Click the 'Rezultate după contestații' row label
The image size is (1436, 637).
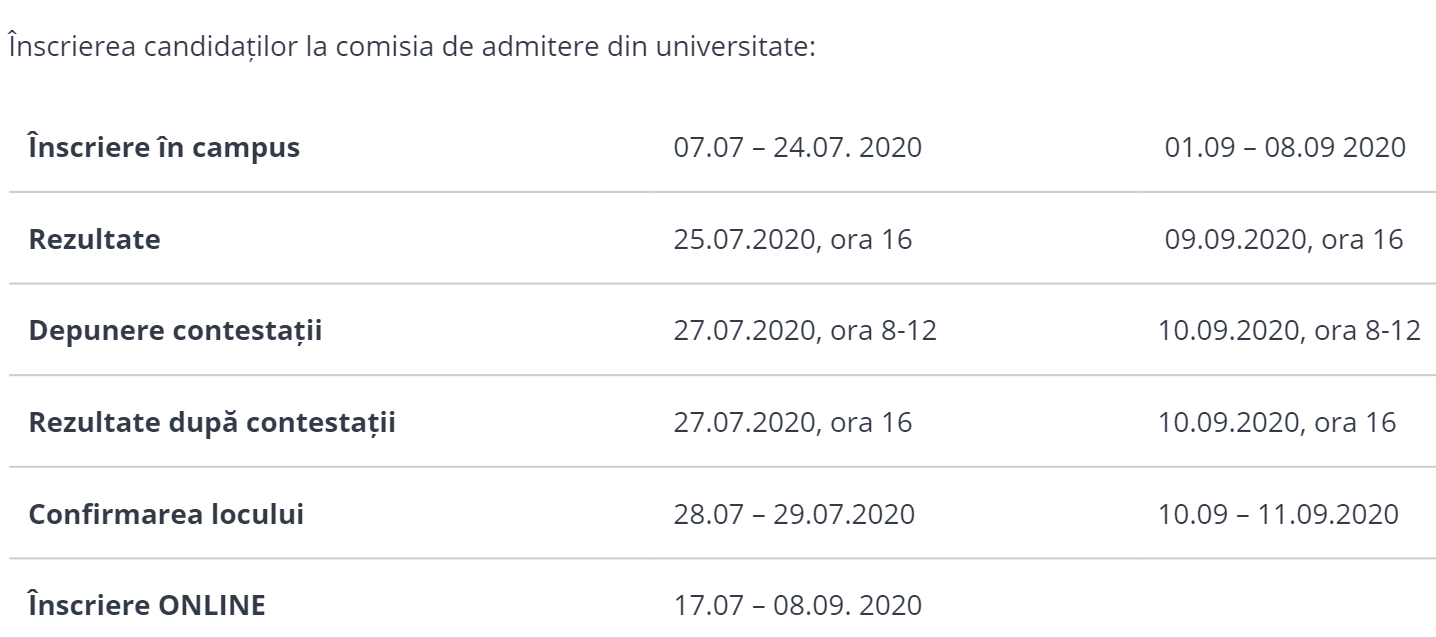pos(212,423)
